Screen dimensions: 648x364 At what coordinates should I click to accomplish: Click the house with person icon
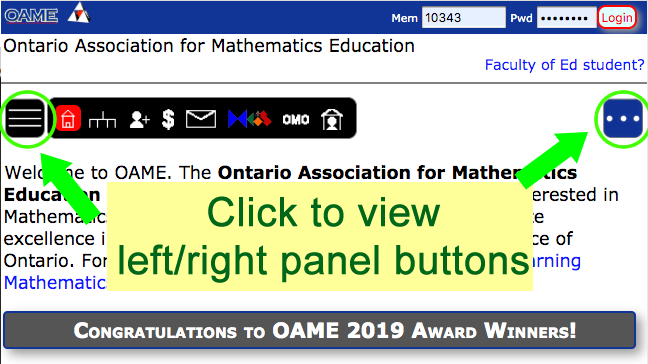pyautogui.click(x=332, y=119)
